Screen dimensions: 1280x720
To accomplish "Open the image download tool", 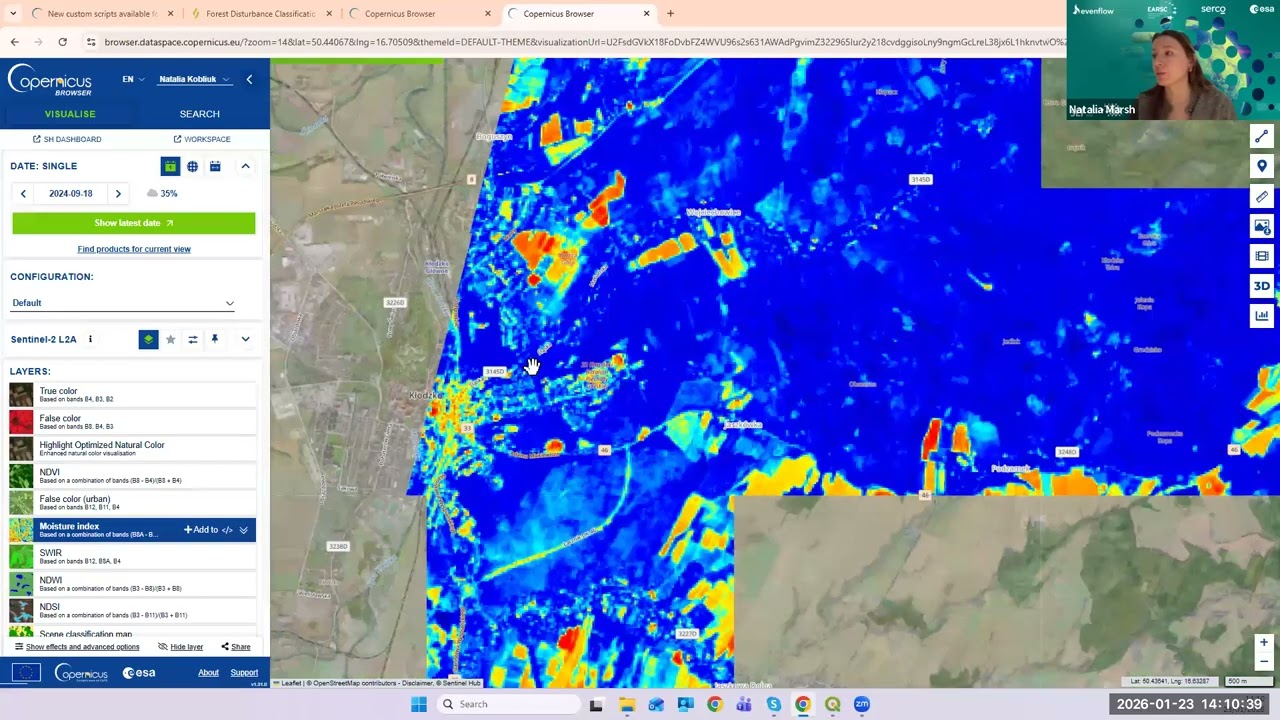I will [1262, 226].
